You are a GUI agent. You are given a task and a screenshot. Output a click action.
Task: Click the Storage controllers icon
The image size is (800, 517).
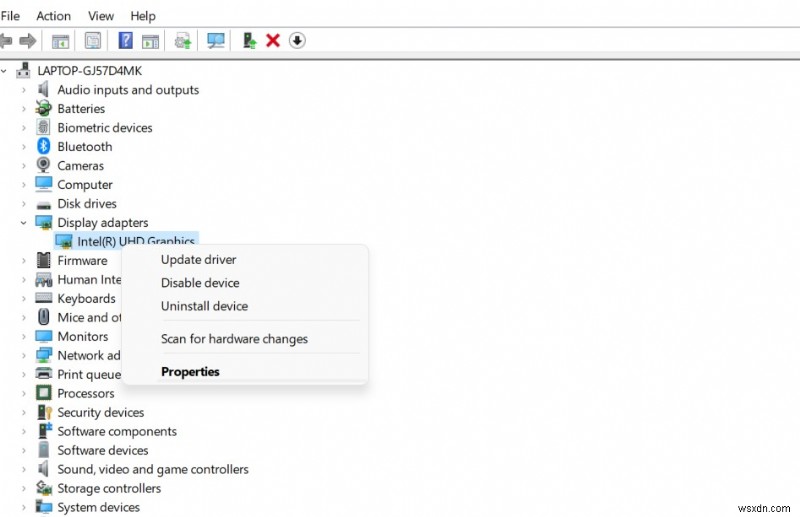44,488
